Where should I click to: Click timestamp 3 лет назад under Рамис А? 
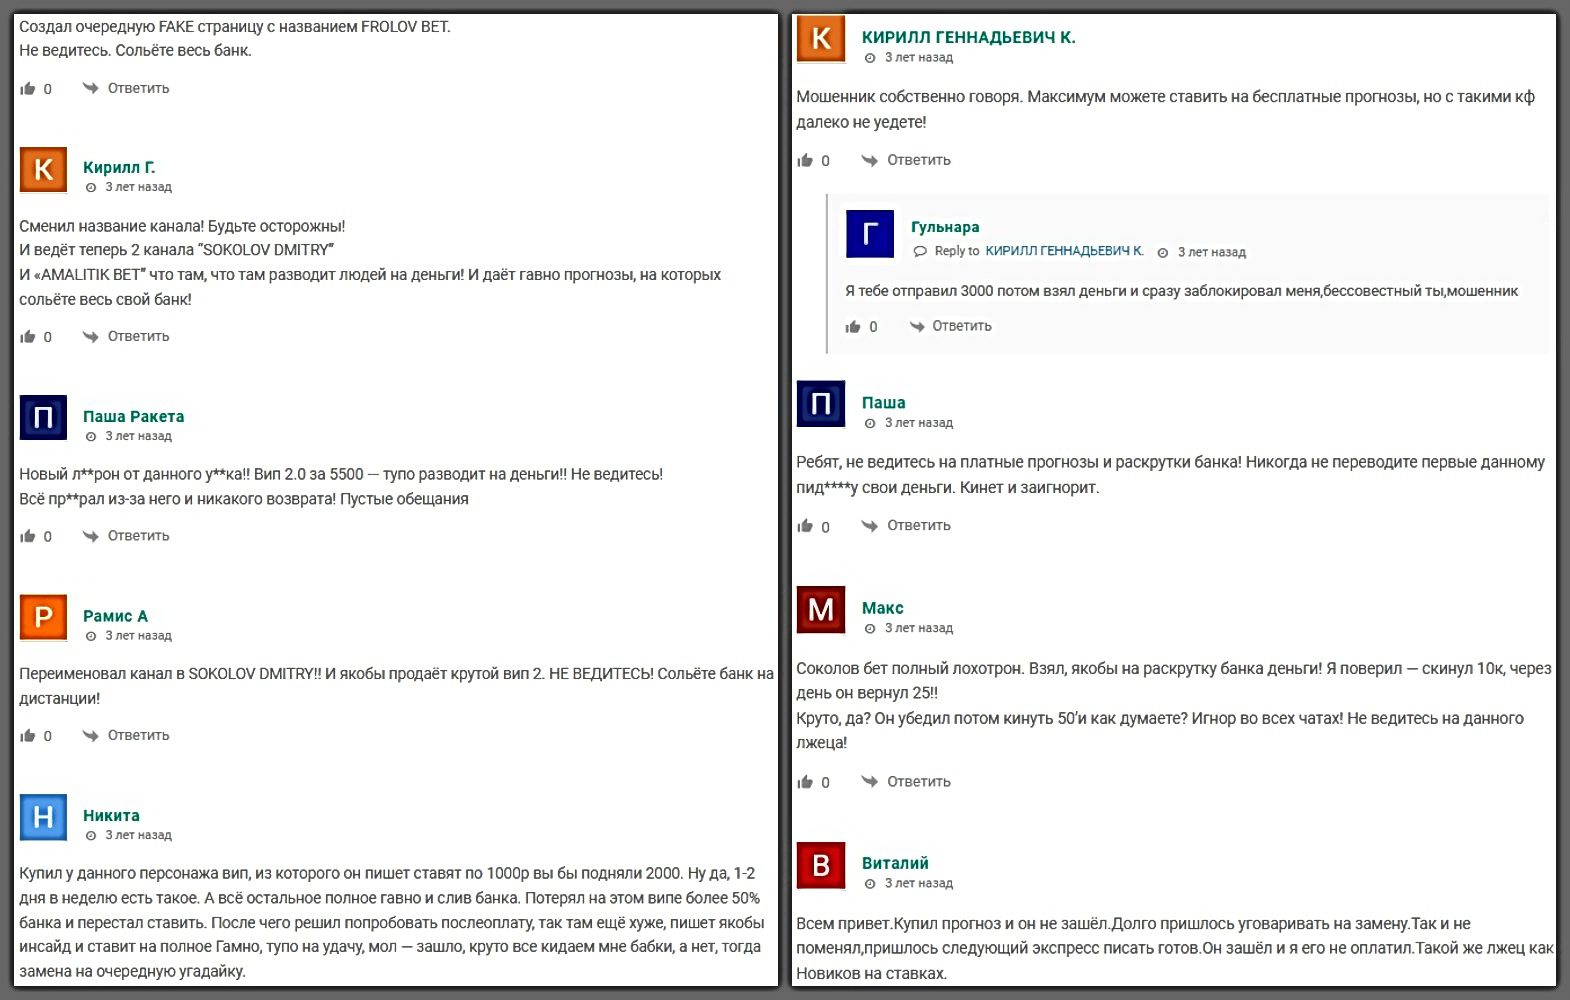[x=138, y=636]
